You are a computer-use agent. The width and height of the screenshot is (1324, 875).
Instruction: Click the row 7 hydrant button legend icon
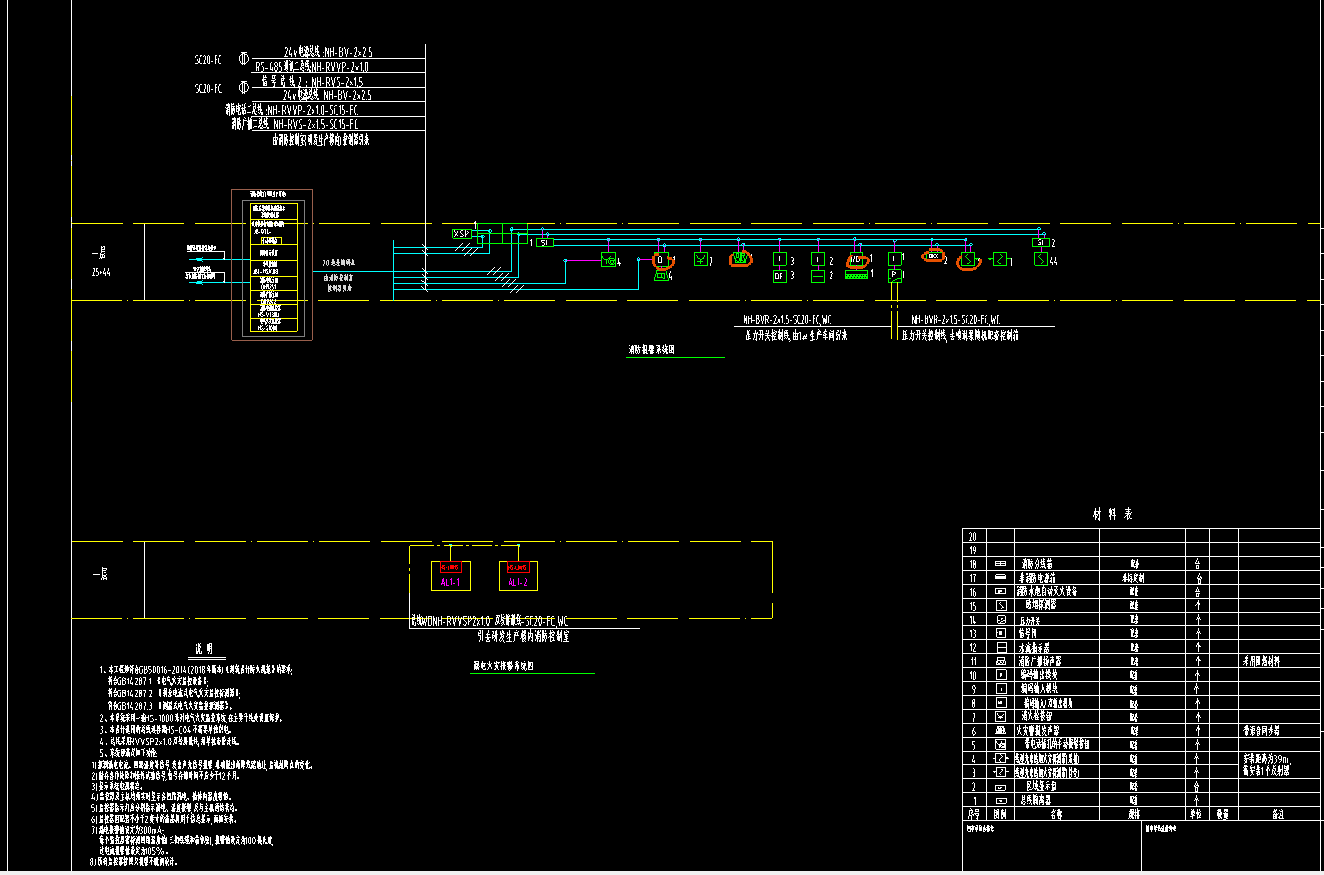pyautogui.click(x=1001, y=716)
